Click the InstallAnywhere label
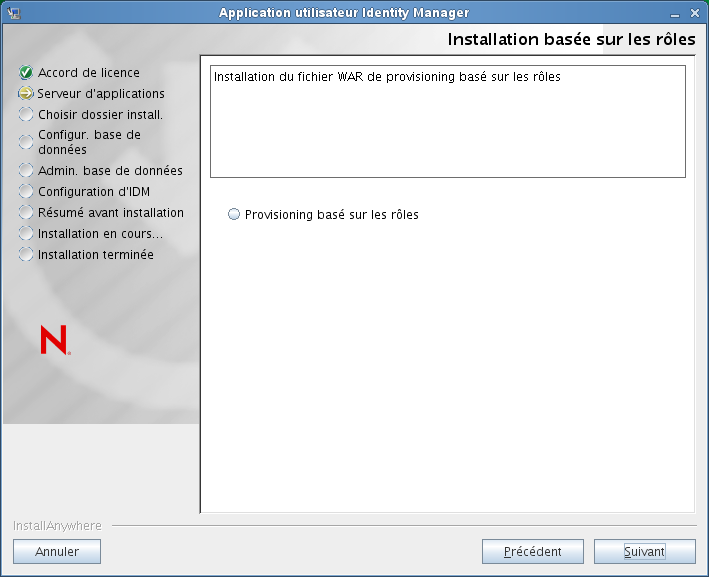This screenshot has width=709, height=577. click(x=57, y=525)
